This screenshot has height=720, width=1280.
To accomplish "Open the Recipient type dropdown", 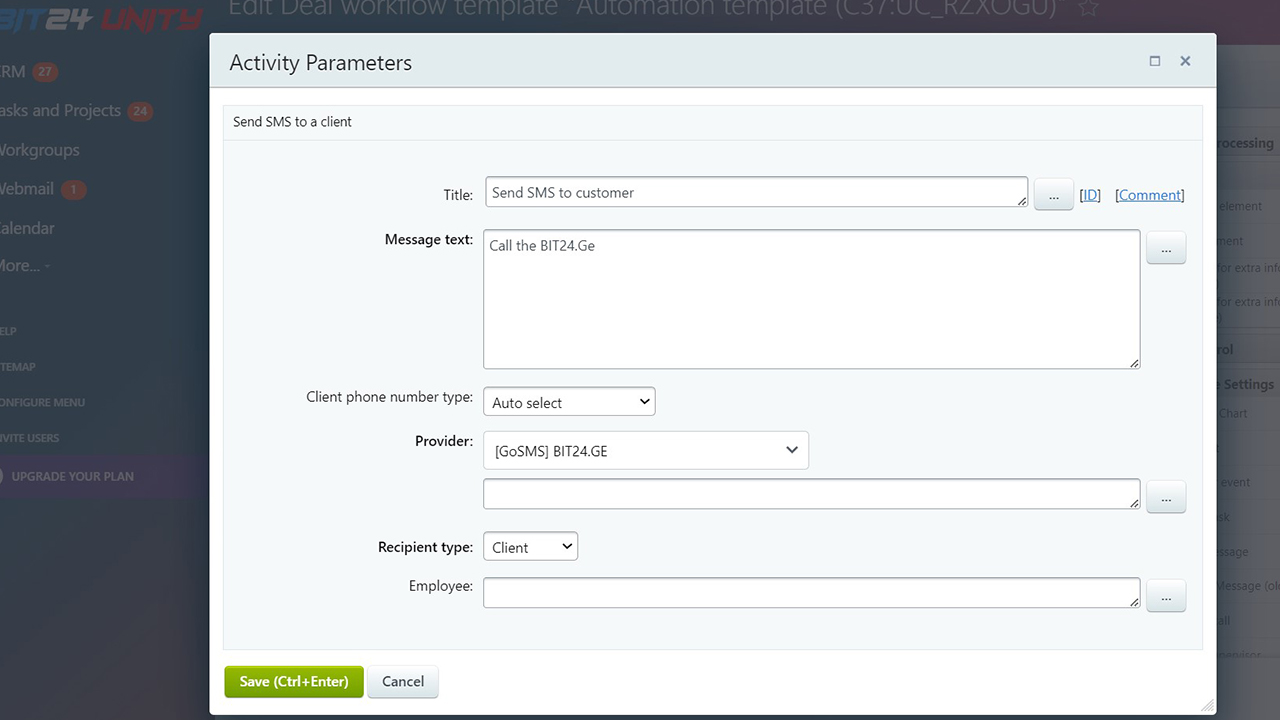I will pos(530,547).
